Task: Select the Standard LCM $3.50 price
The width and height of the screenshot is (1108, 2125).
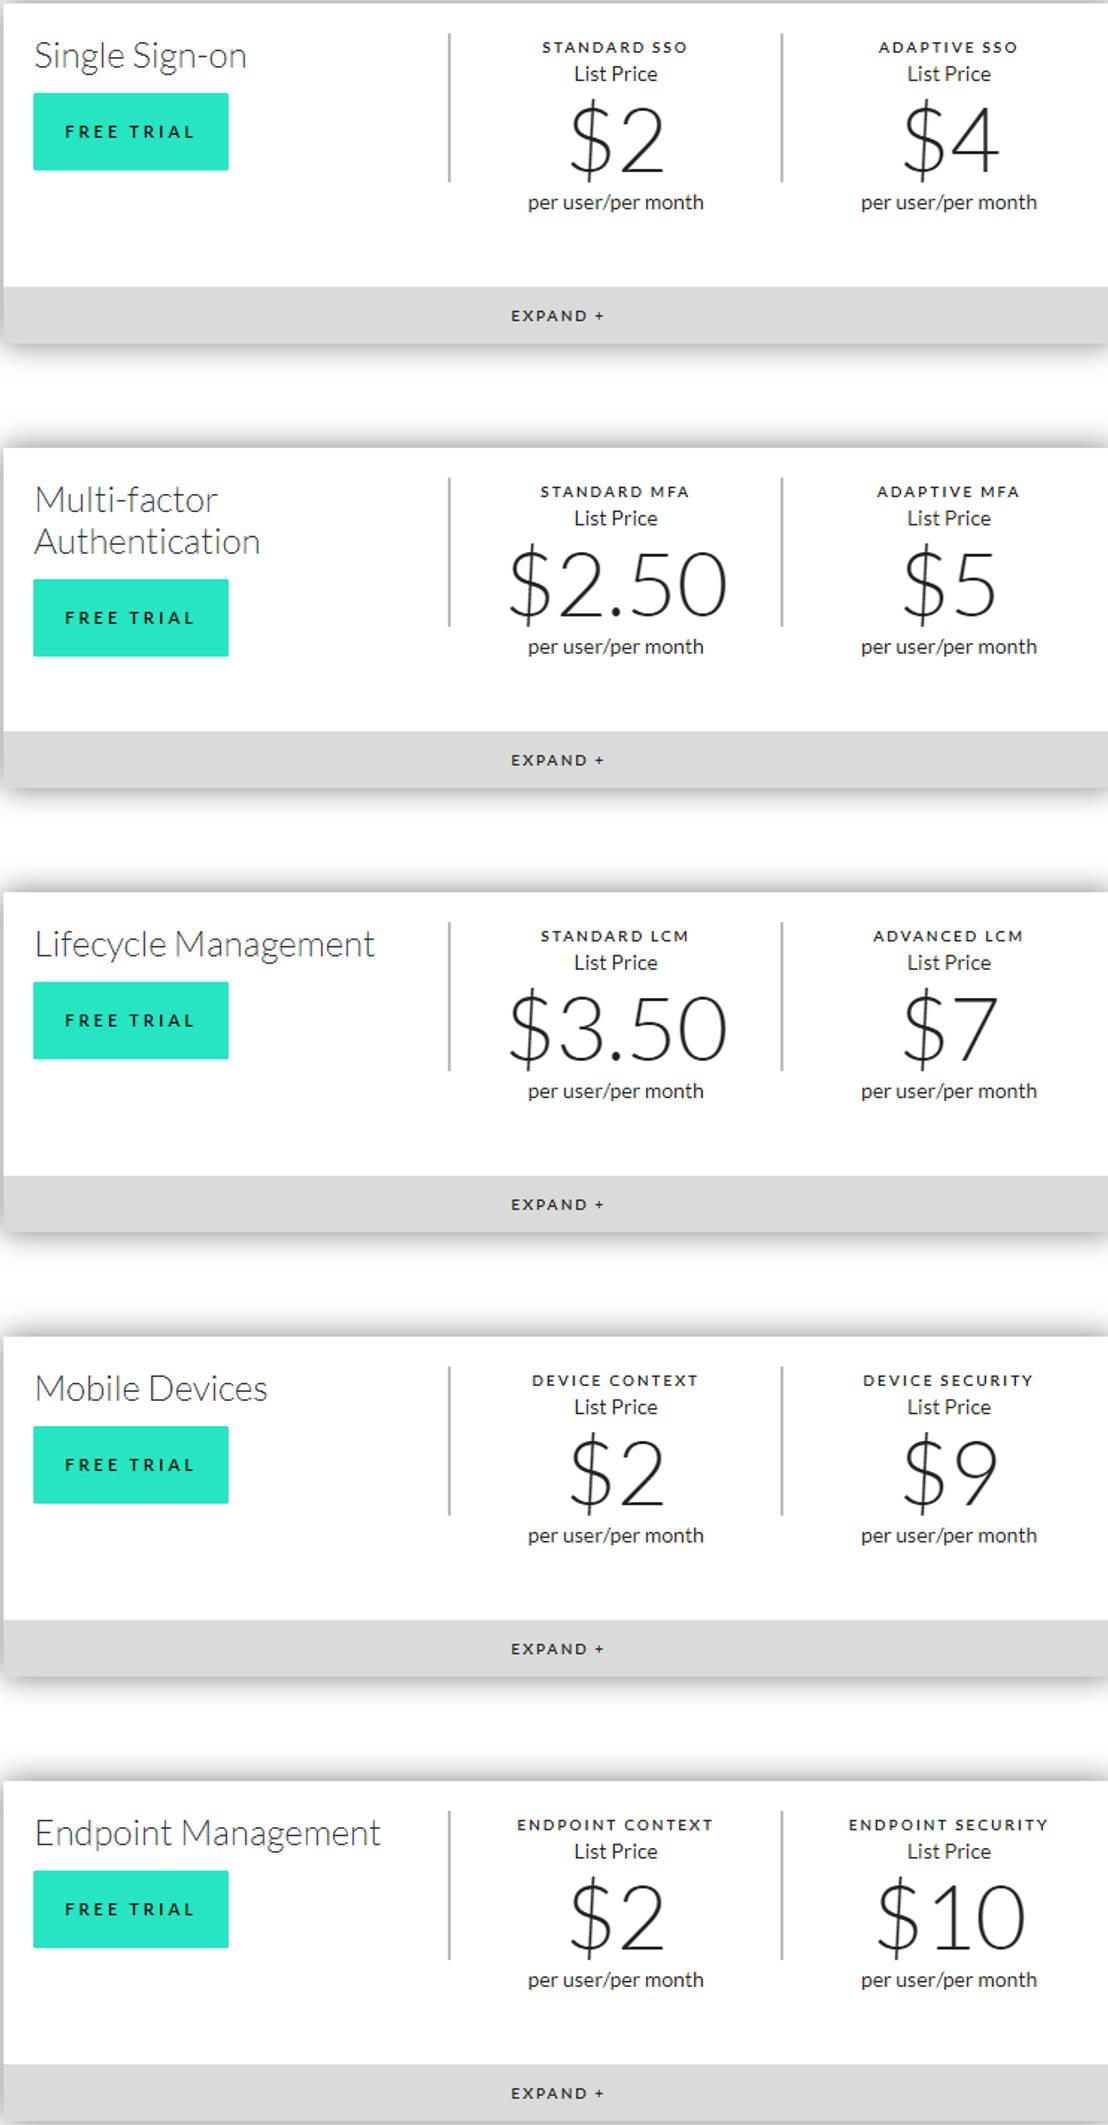Action: tap(615, 1030)
